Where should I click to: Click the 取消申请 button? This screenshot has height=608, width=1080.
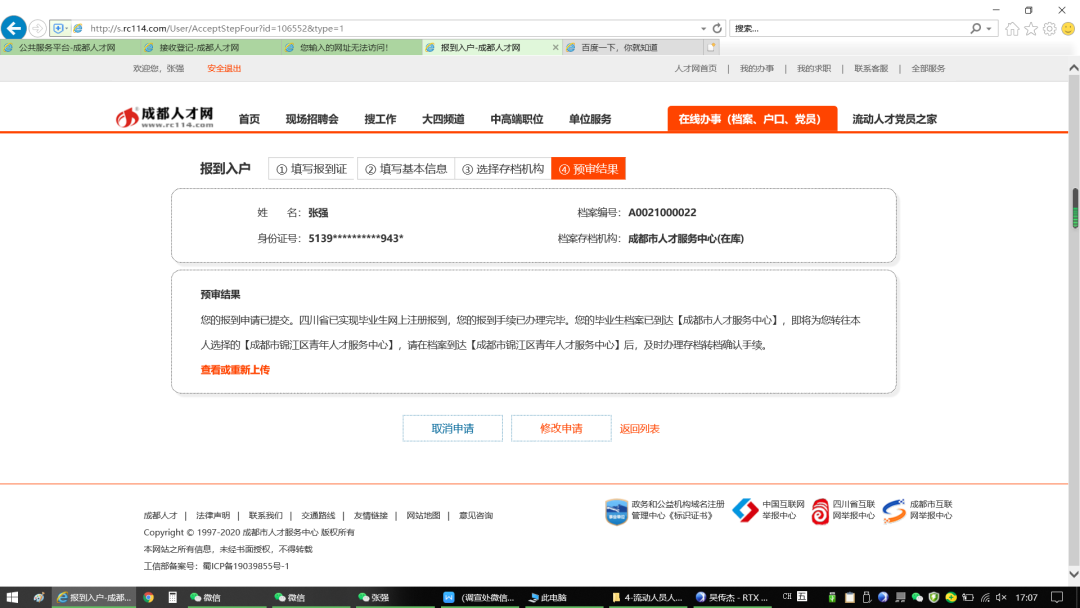[x=453, y=428]
